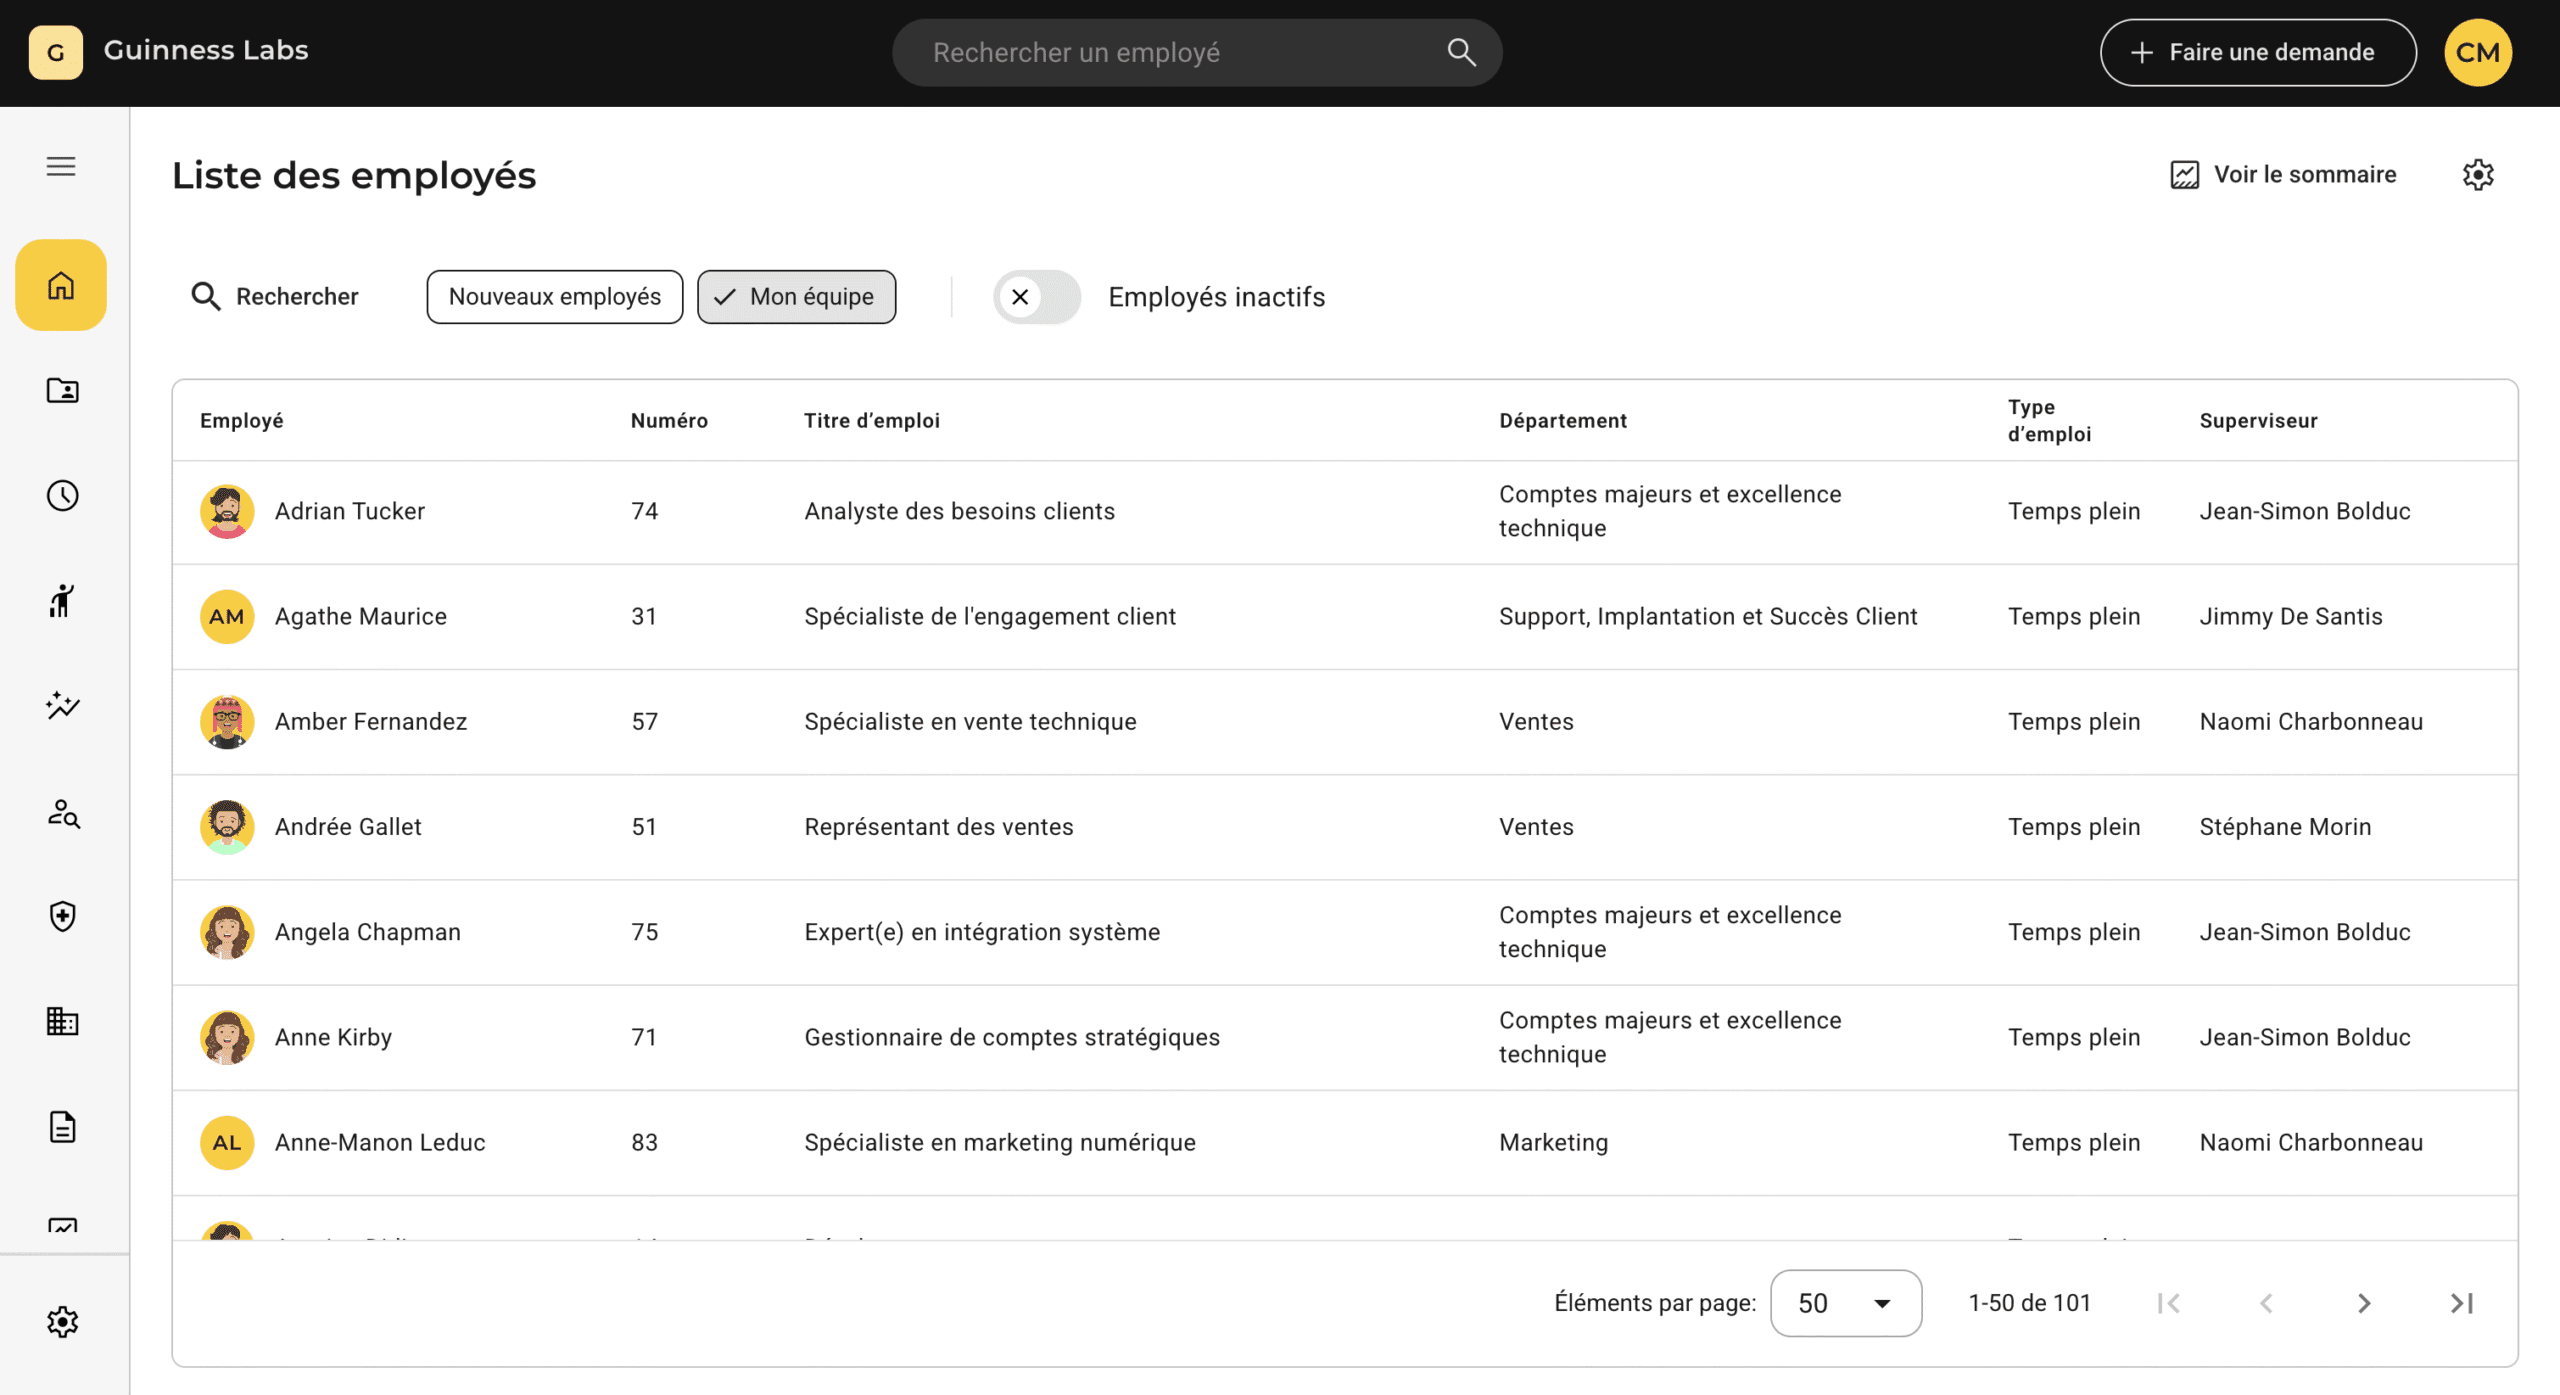Open the clock time-tracking icon in sidebar
This screenshot has height=1395, width=2560.
[62, 496]
